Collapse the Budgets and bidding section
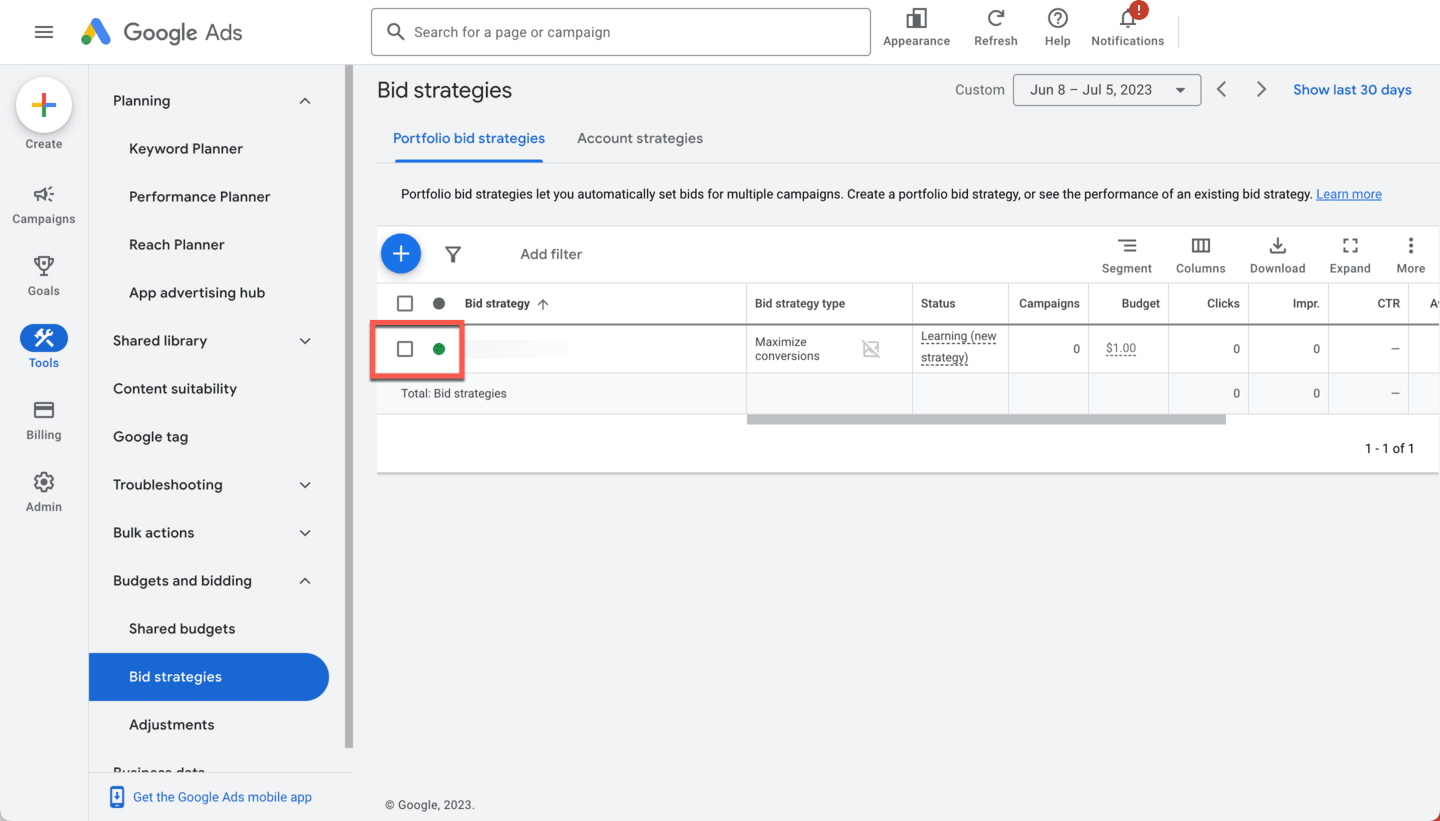The width and height of the screenshot is (1440, 821). point(305,581)
